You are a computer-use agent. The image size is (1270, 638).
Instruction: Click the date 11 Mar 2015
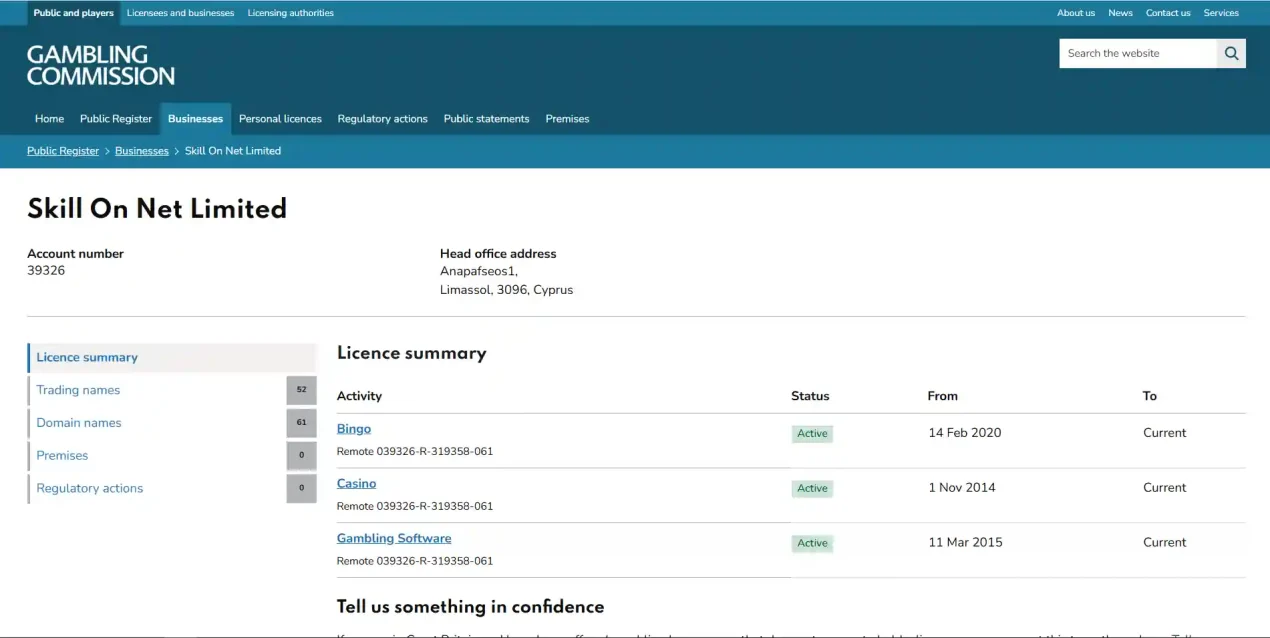[965, 543]
